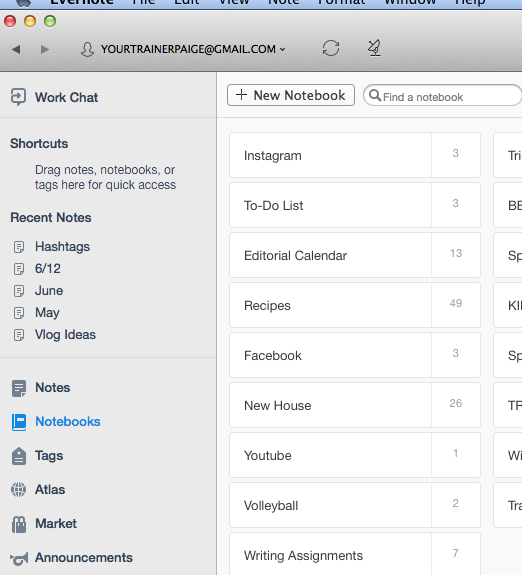The height and width of the screenshot is (575, 522).
Task: Click the Notebooks sidebar icon
Action: click(x=19, y=422)
